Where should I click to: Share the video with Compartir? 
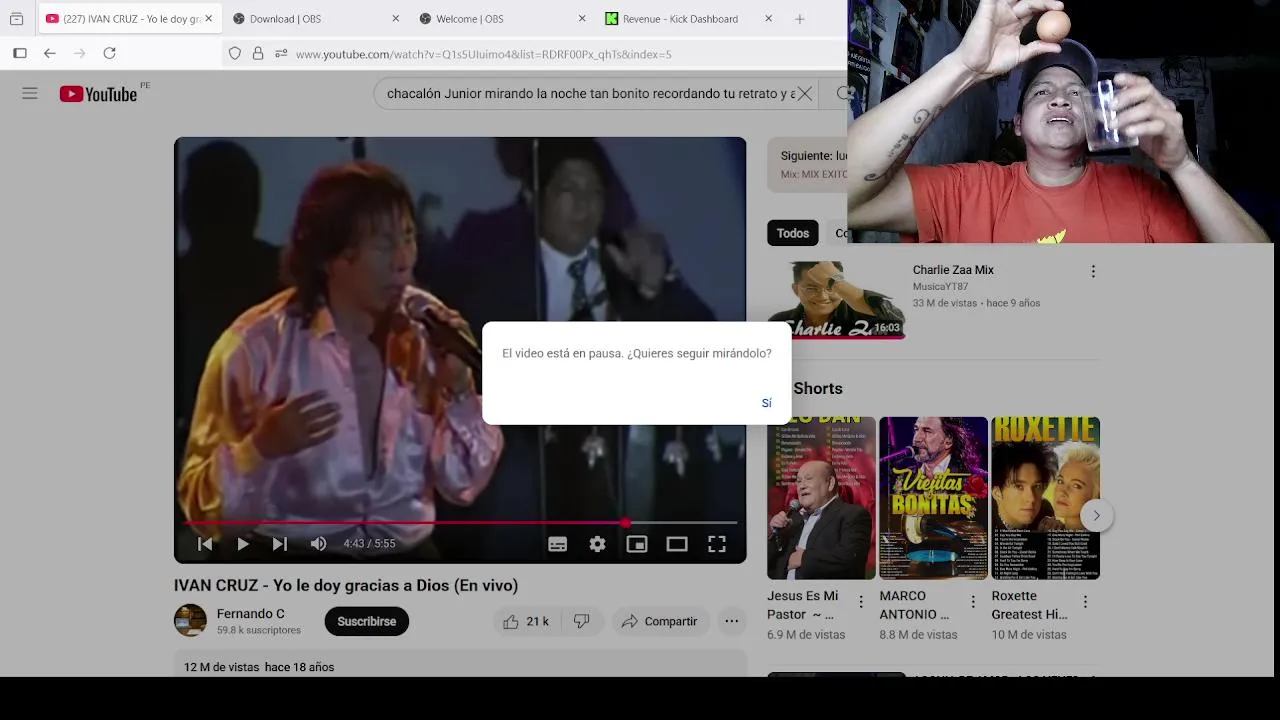coord(660,621)
